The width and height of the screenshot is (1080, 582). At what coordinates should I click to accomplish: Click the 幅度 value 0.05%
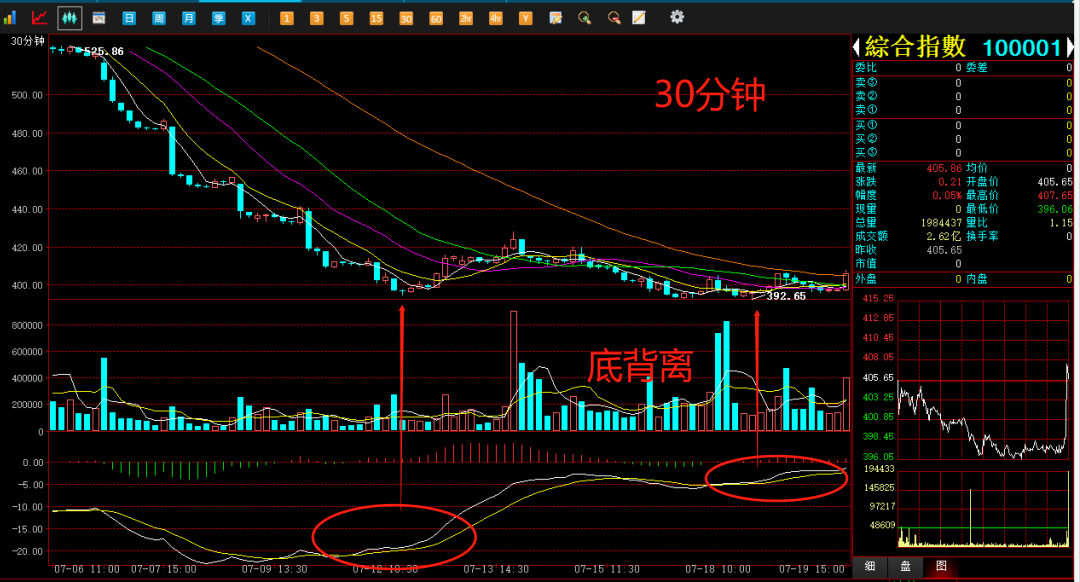click(x=947, y=196)
